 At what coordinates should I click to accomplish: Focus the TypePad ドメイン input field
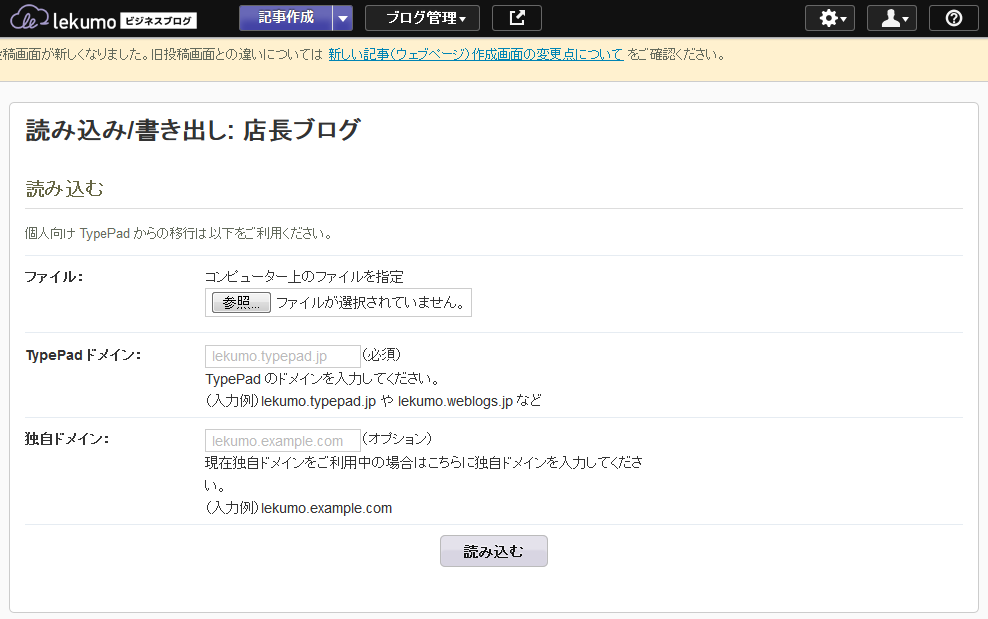pos(283,356)
